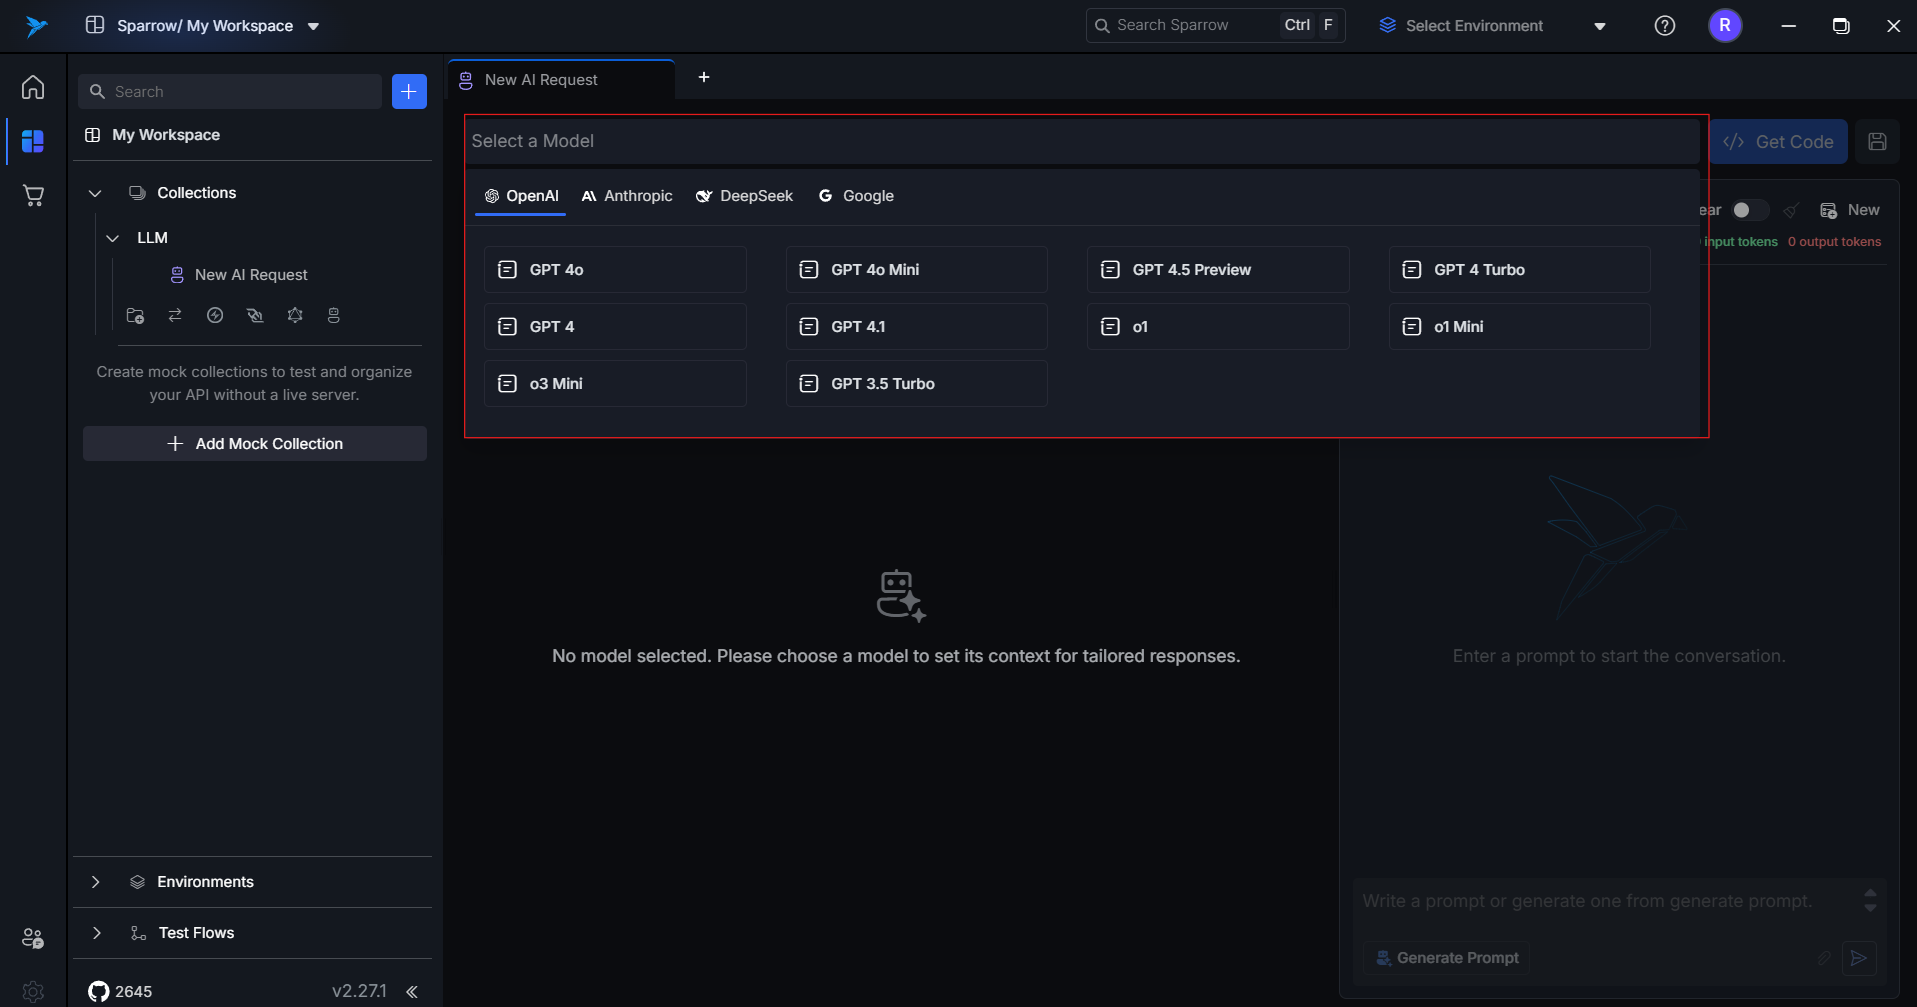Image resolution: width=1917 pixels, height=1007 pixels.
Task: Choose the o1 Mini model
Action: (1520, 327)
